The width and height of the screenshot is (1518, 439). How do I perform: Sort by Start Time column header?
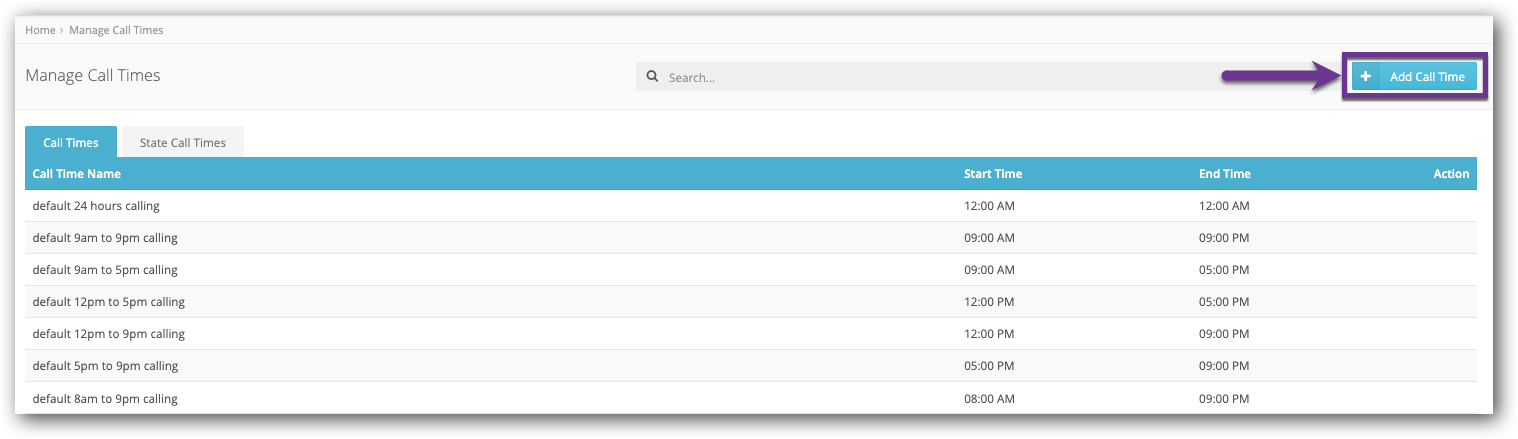pos(992,174)
